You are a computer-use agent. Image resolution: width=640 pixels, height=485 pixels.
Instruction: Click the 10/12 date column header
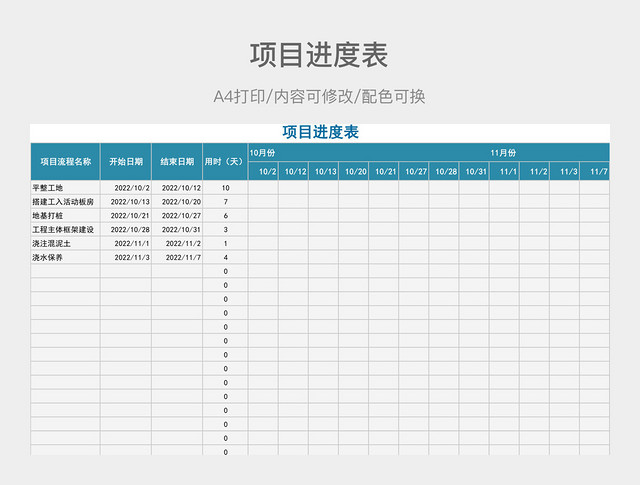(293, 171)
